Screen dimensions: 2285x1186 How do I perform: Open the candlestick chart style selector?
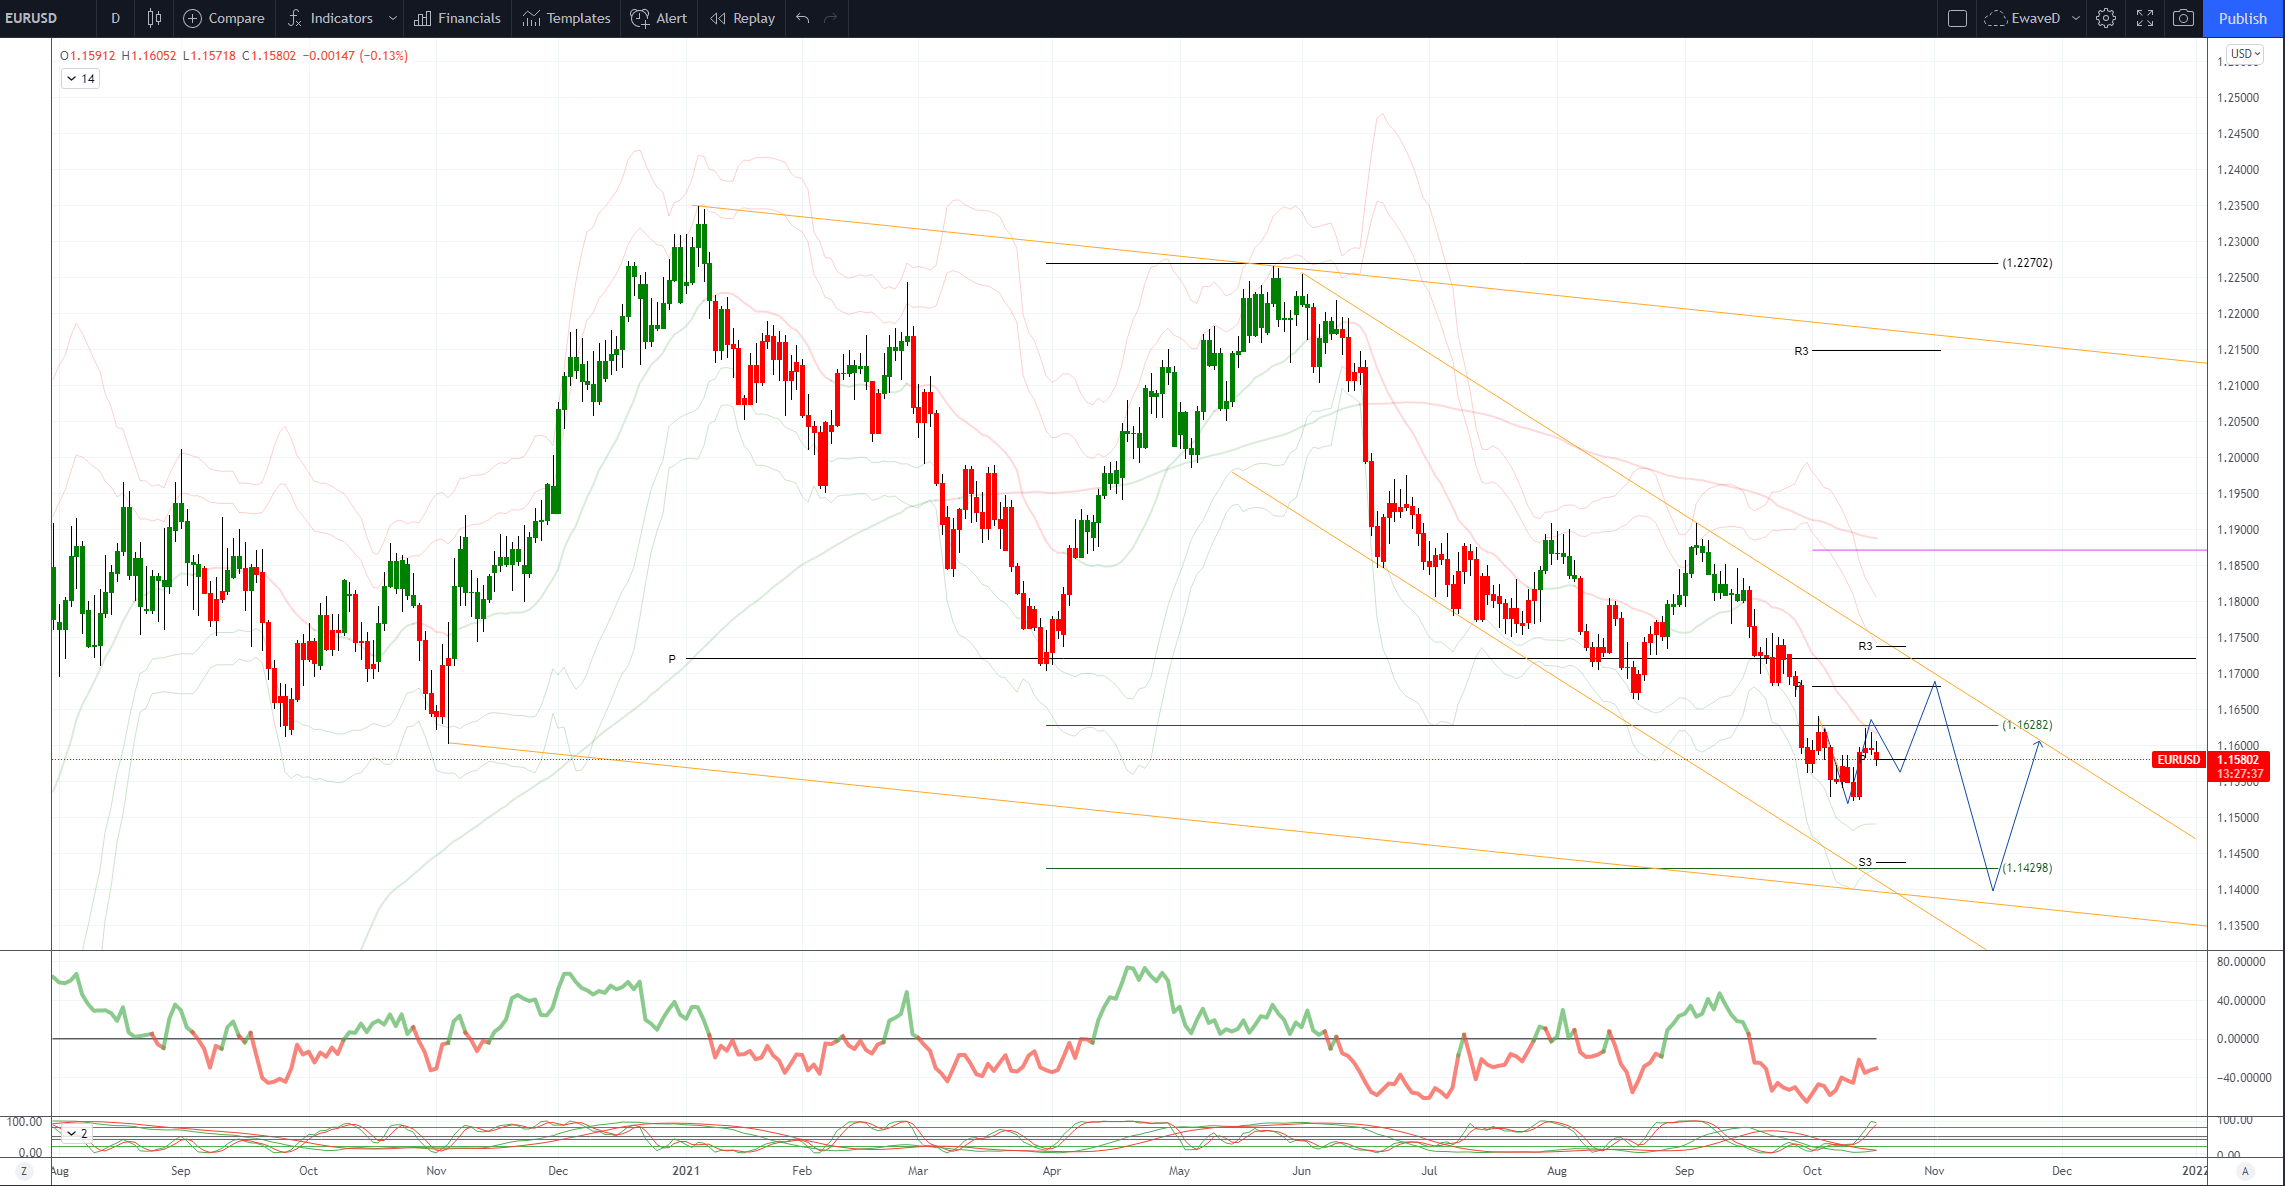tap(154, 18)
